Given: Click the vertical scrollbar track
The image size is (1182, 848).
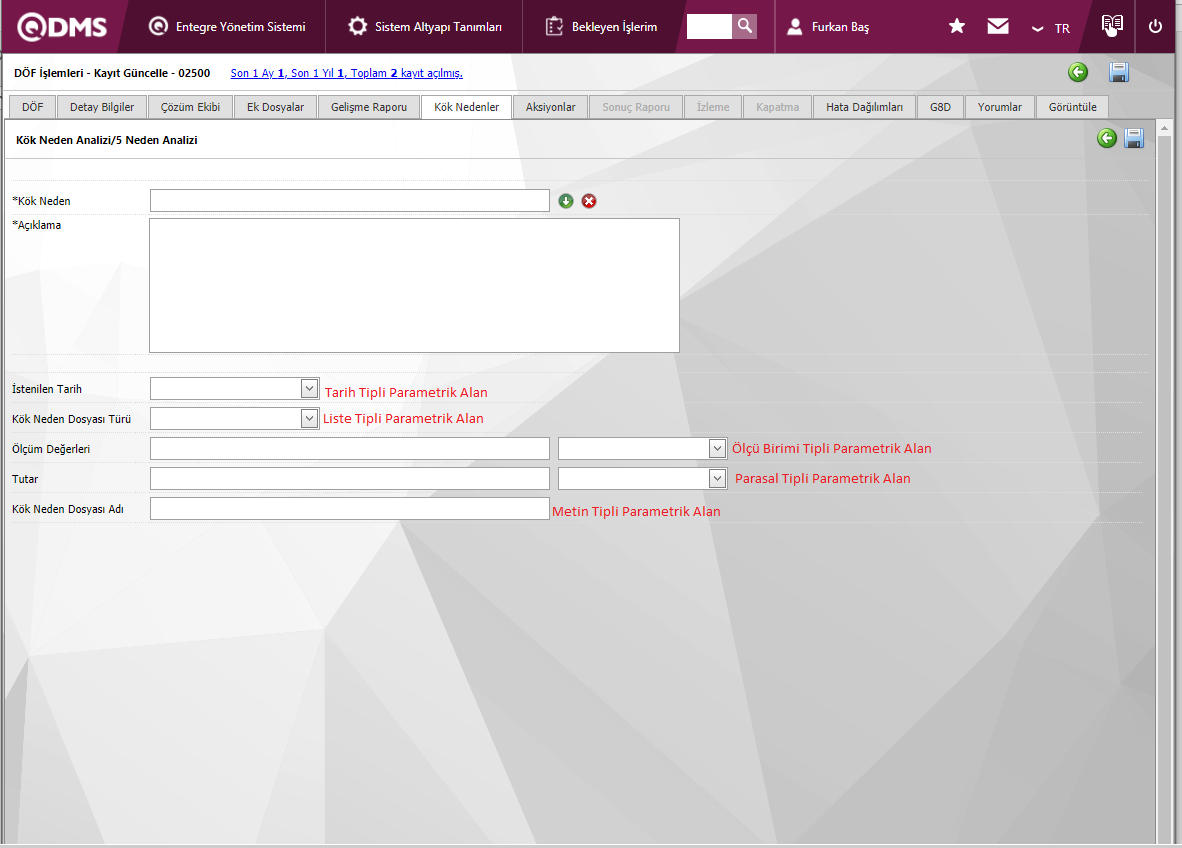Looking at the screenshot, I should click(x=1165, y=490).
